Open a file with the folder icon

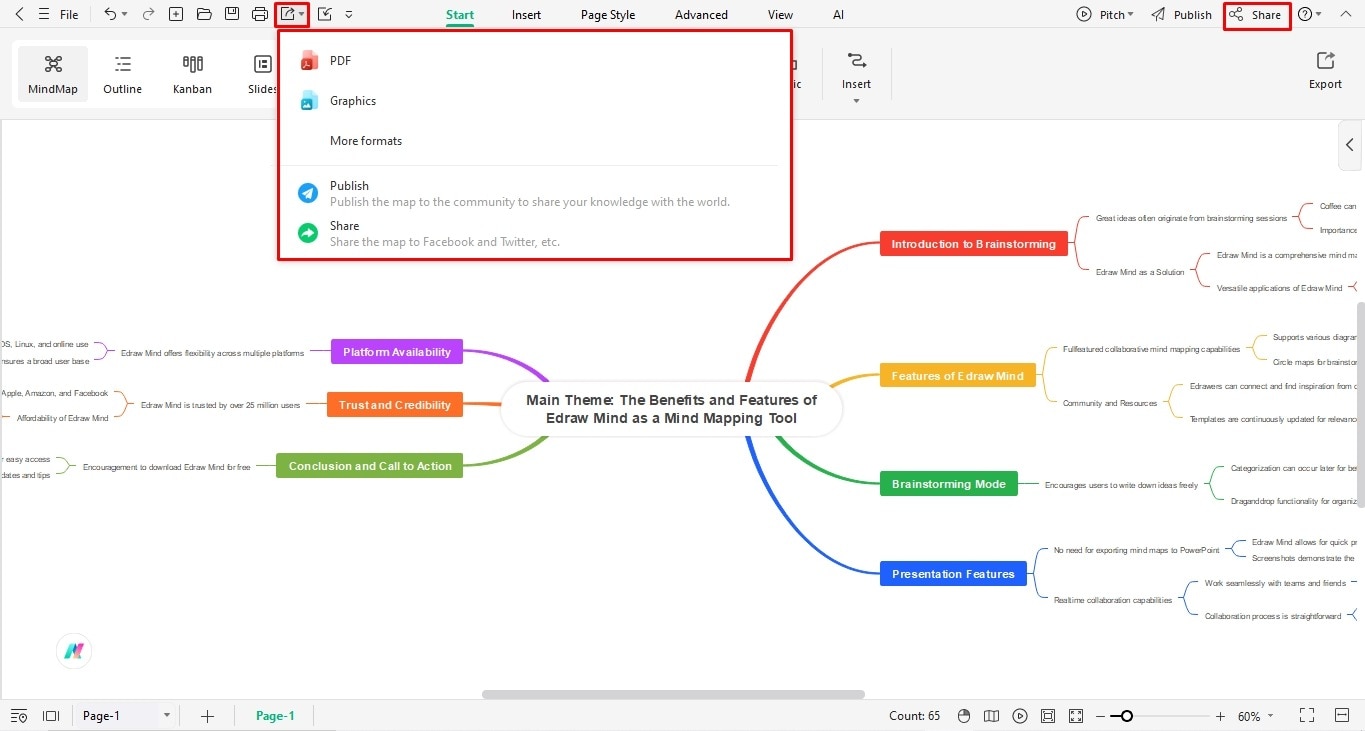(x=204, y=15)
